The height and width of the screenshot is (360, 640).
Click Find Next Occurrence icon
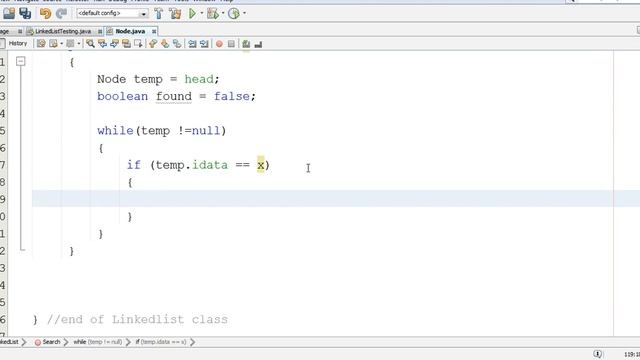pyautogui.click(x=114, y=44)
